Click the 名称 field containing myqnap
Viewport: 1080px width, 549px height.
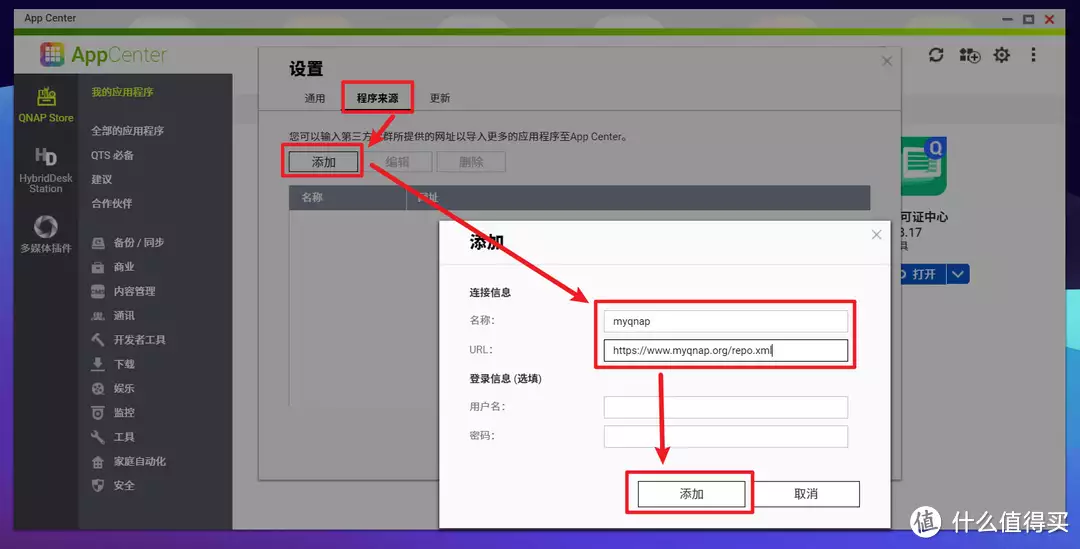[726, 321]
